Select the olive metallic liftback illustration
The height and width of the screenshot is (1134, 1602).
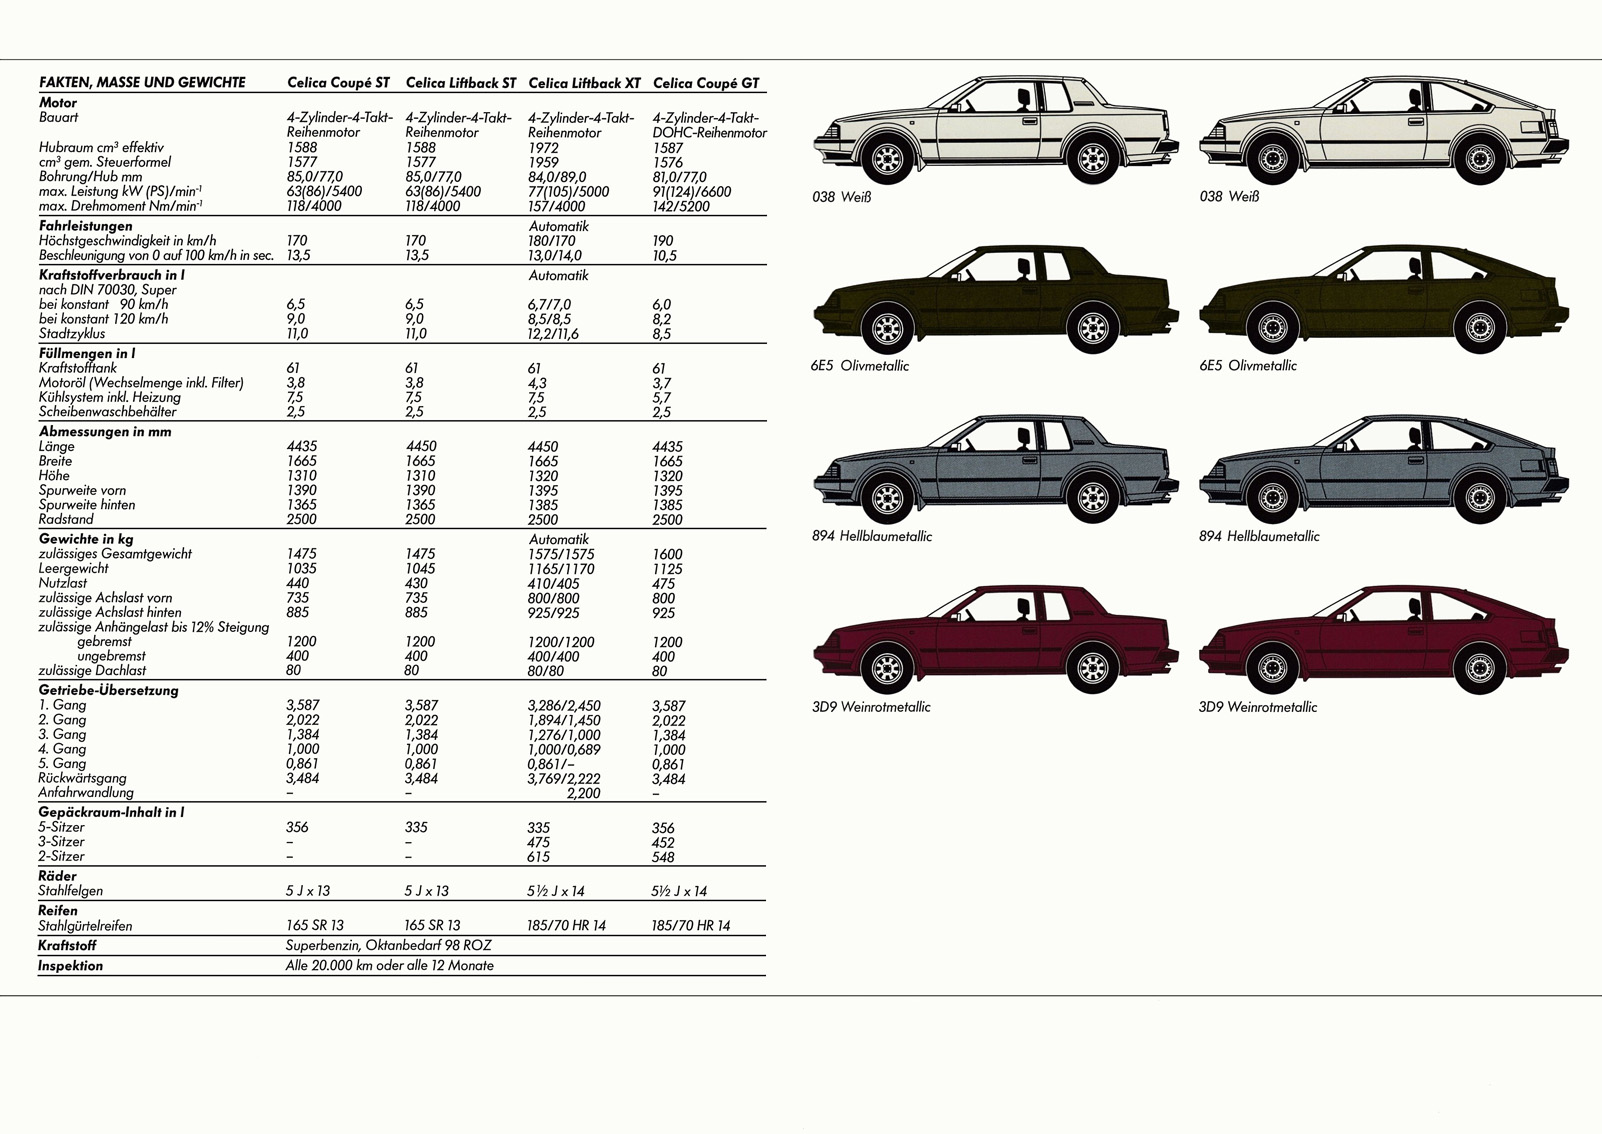point(1384,299)
